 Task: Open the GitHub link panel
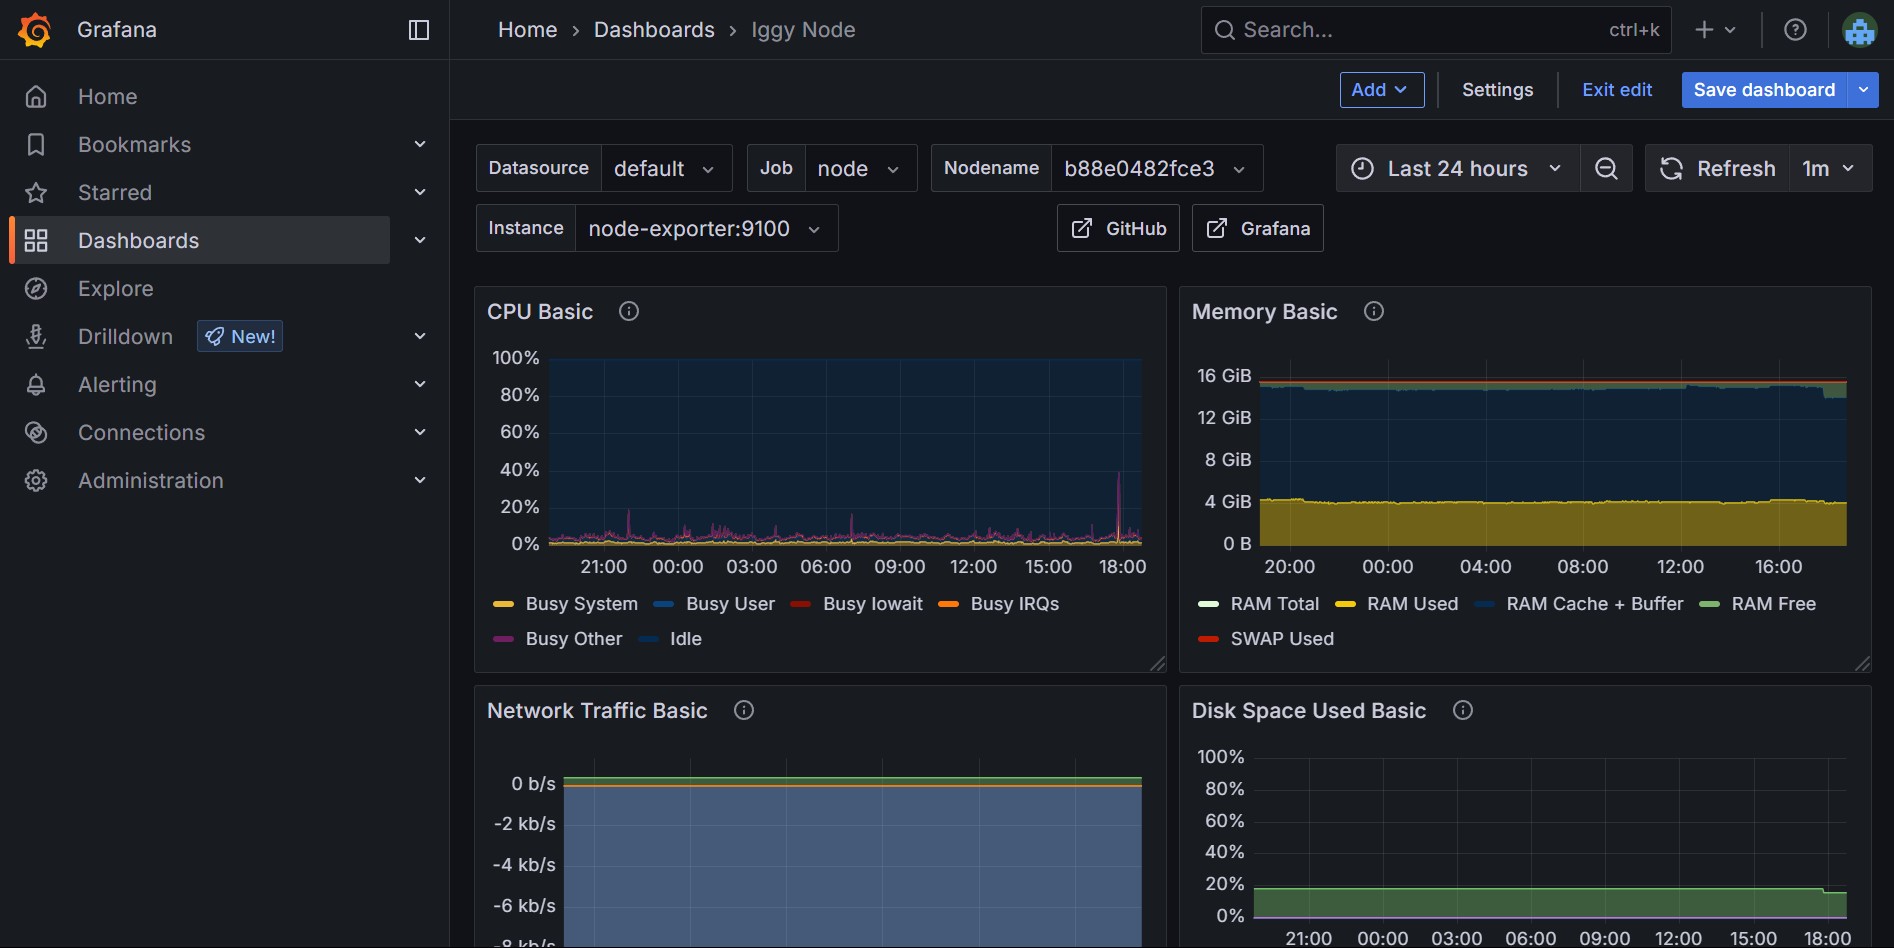(1117, 228)
